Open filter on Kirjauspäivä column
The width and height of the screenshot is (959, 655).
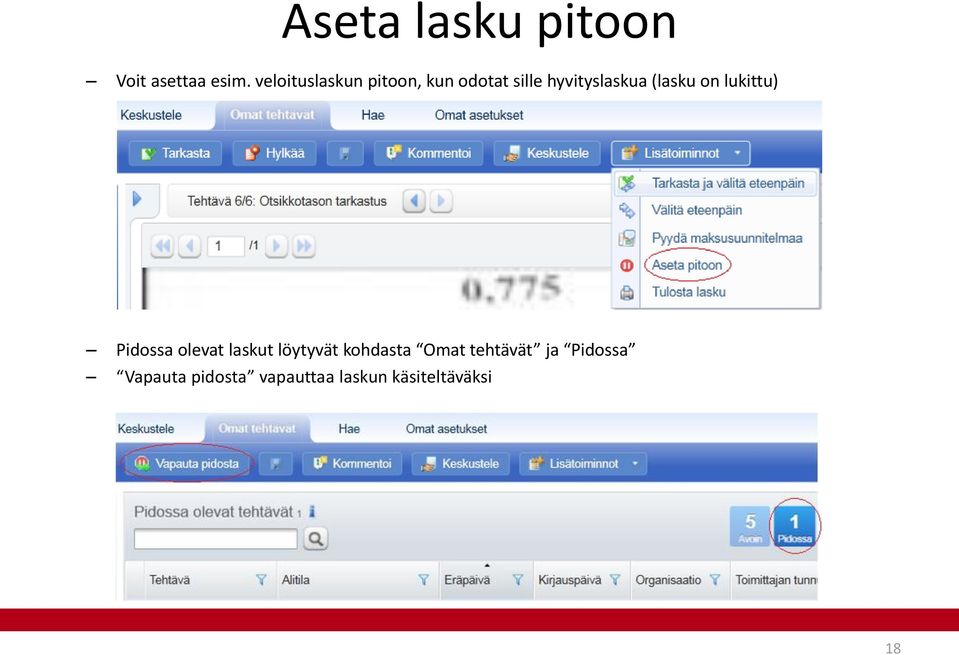point(615,580)
